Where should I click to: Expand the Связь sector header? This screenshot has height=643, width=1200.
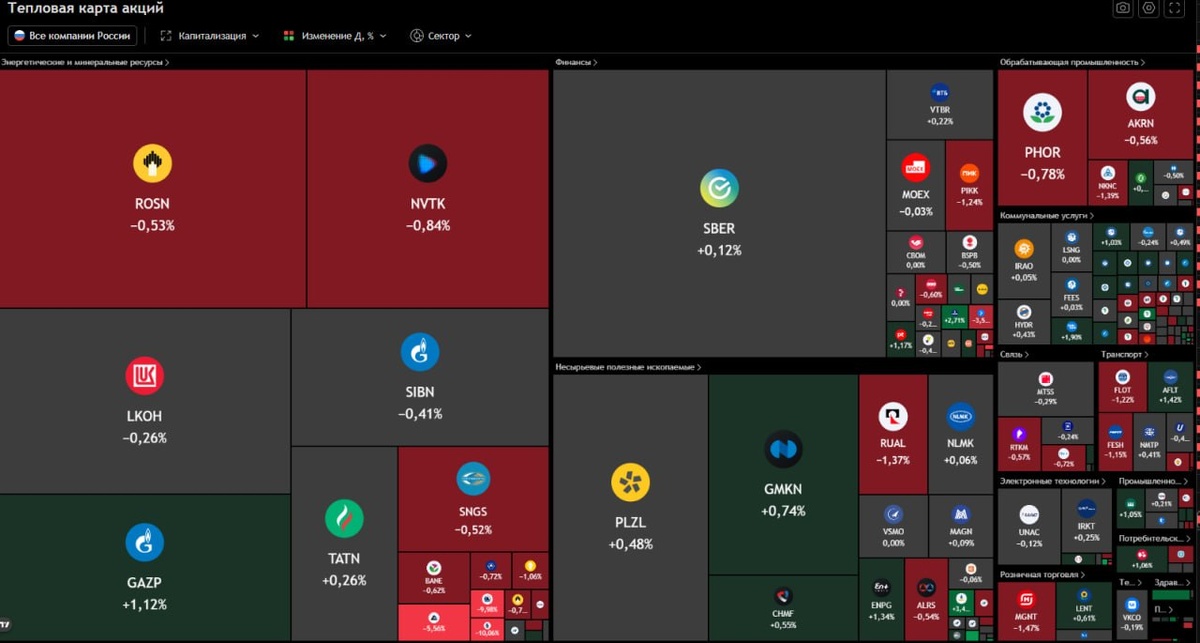(1014, 354)
